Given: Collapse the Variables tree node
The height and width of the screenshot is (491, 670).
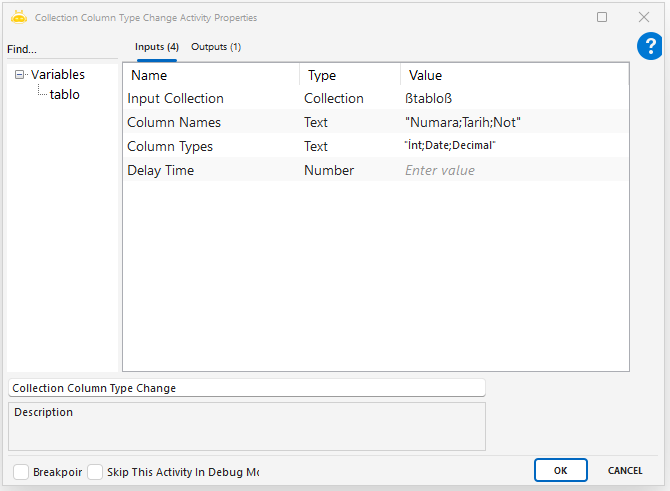Looking at the screenshot, I should point(20,75).
